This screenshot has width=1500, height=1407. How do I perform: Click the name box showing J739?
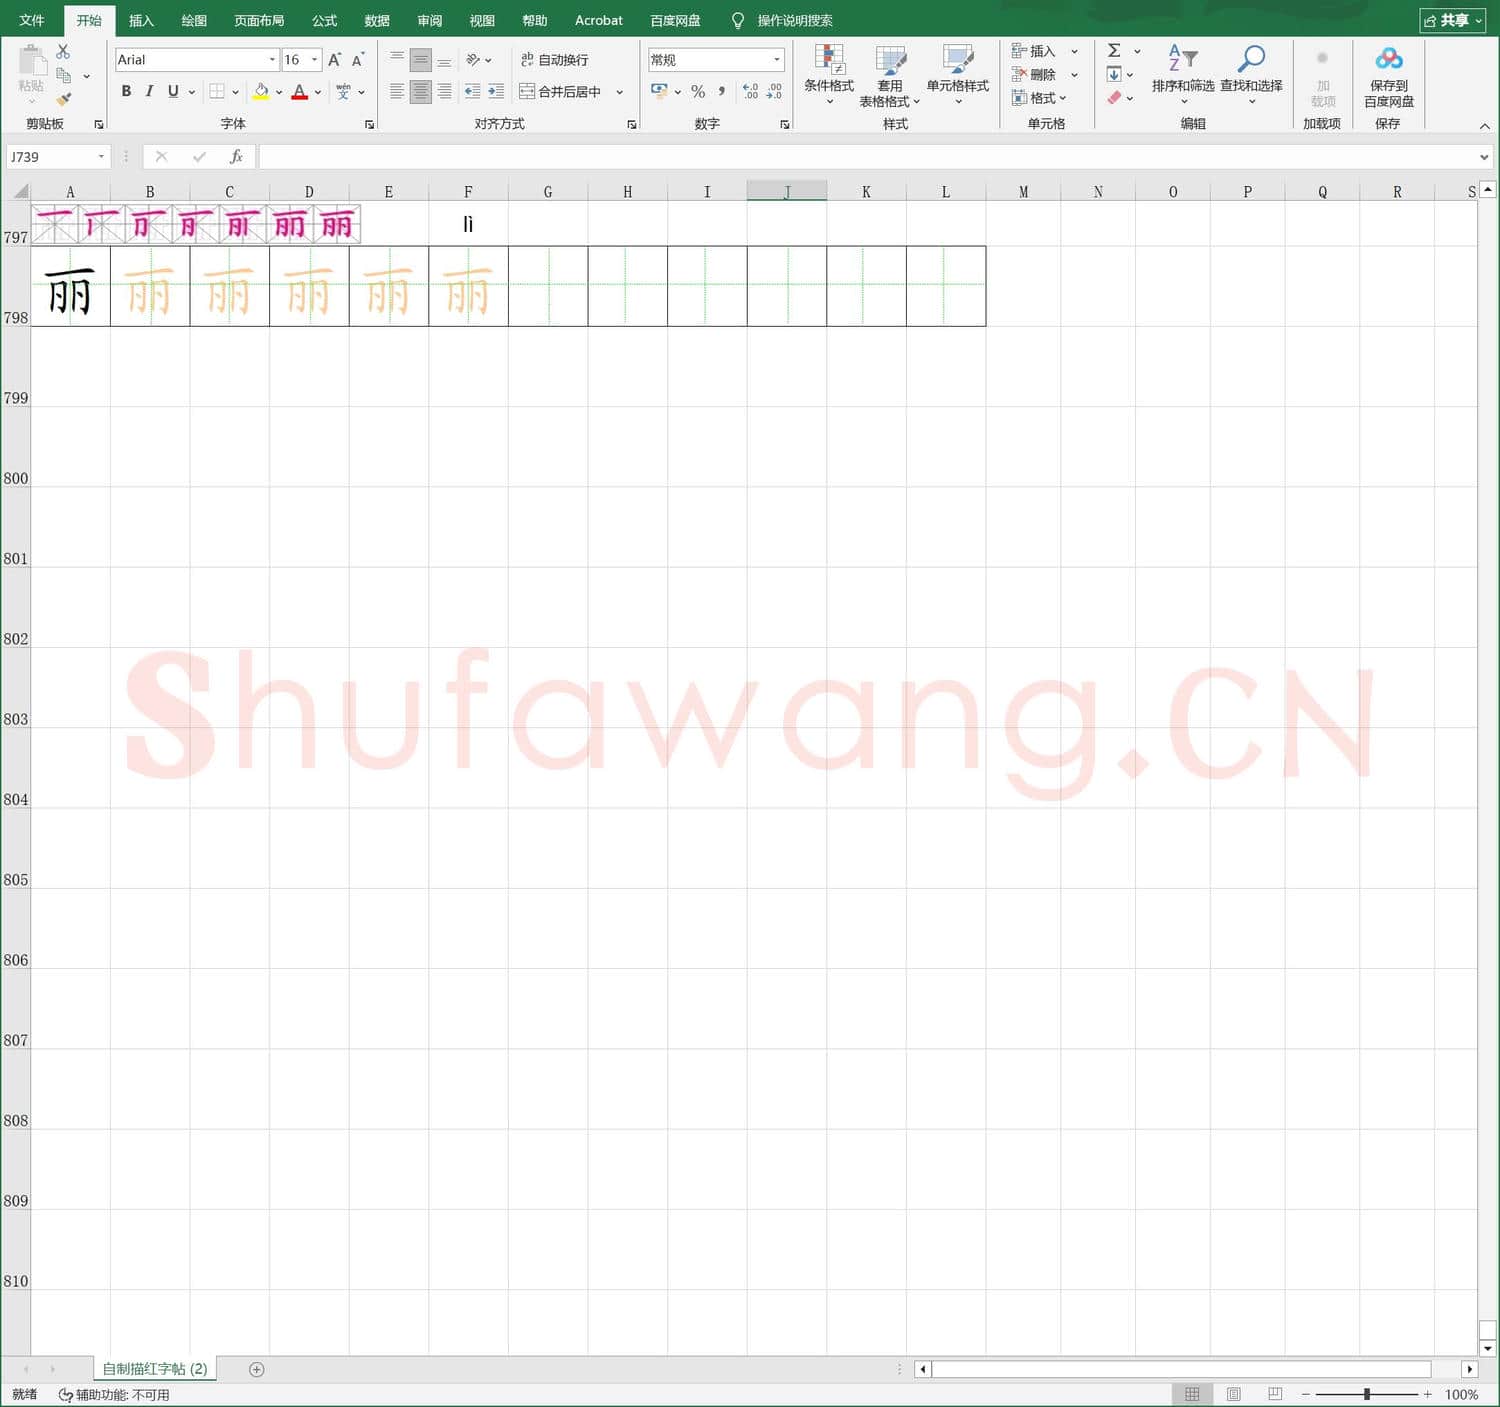(x=57, y=157)
